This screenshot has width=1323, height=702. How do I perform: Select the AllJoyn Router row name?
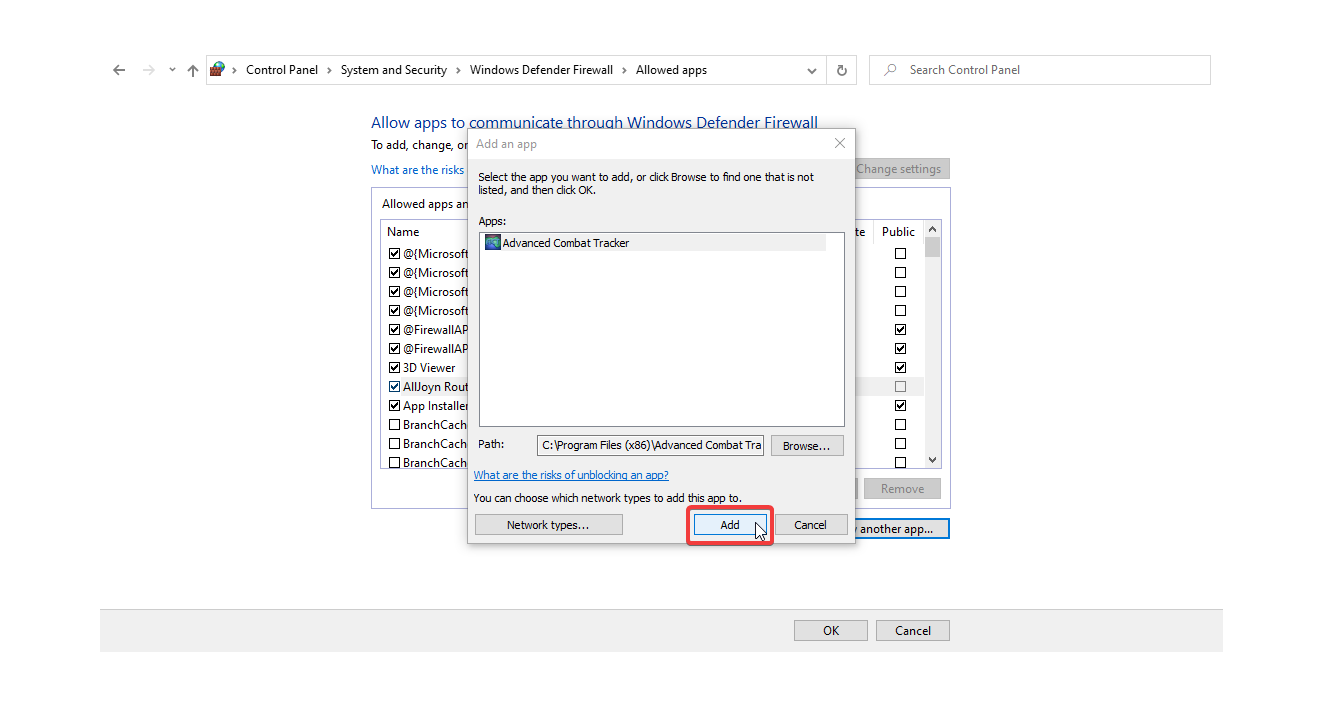point(435,387)
